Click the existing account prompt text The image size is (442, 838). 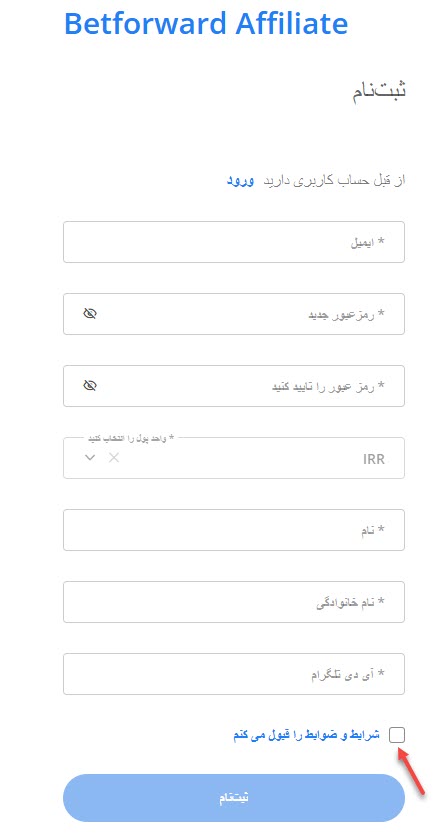pos(334,181)
